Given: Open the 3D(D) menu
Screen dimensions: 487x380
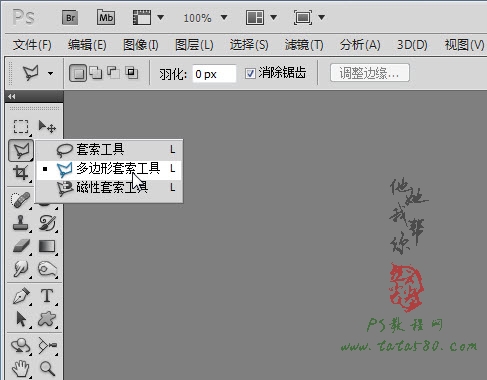Looking at the screenshot, I should point(412,44).
